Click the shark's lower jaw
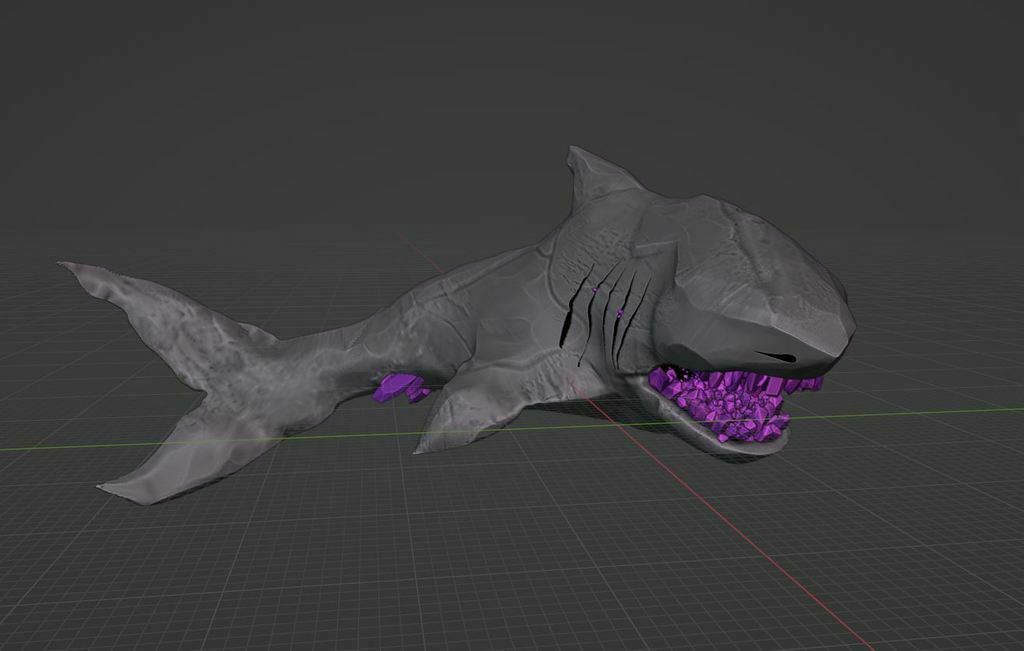Viewport: 1024px width, 651px height. tap(718, 434)
